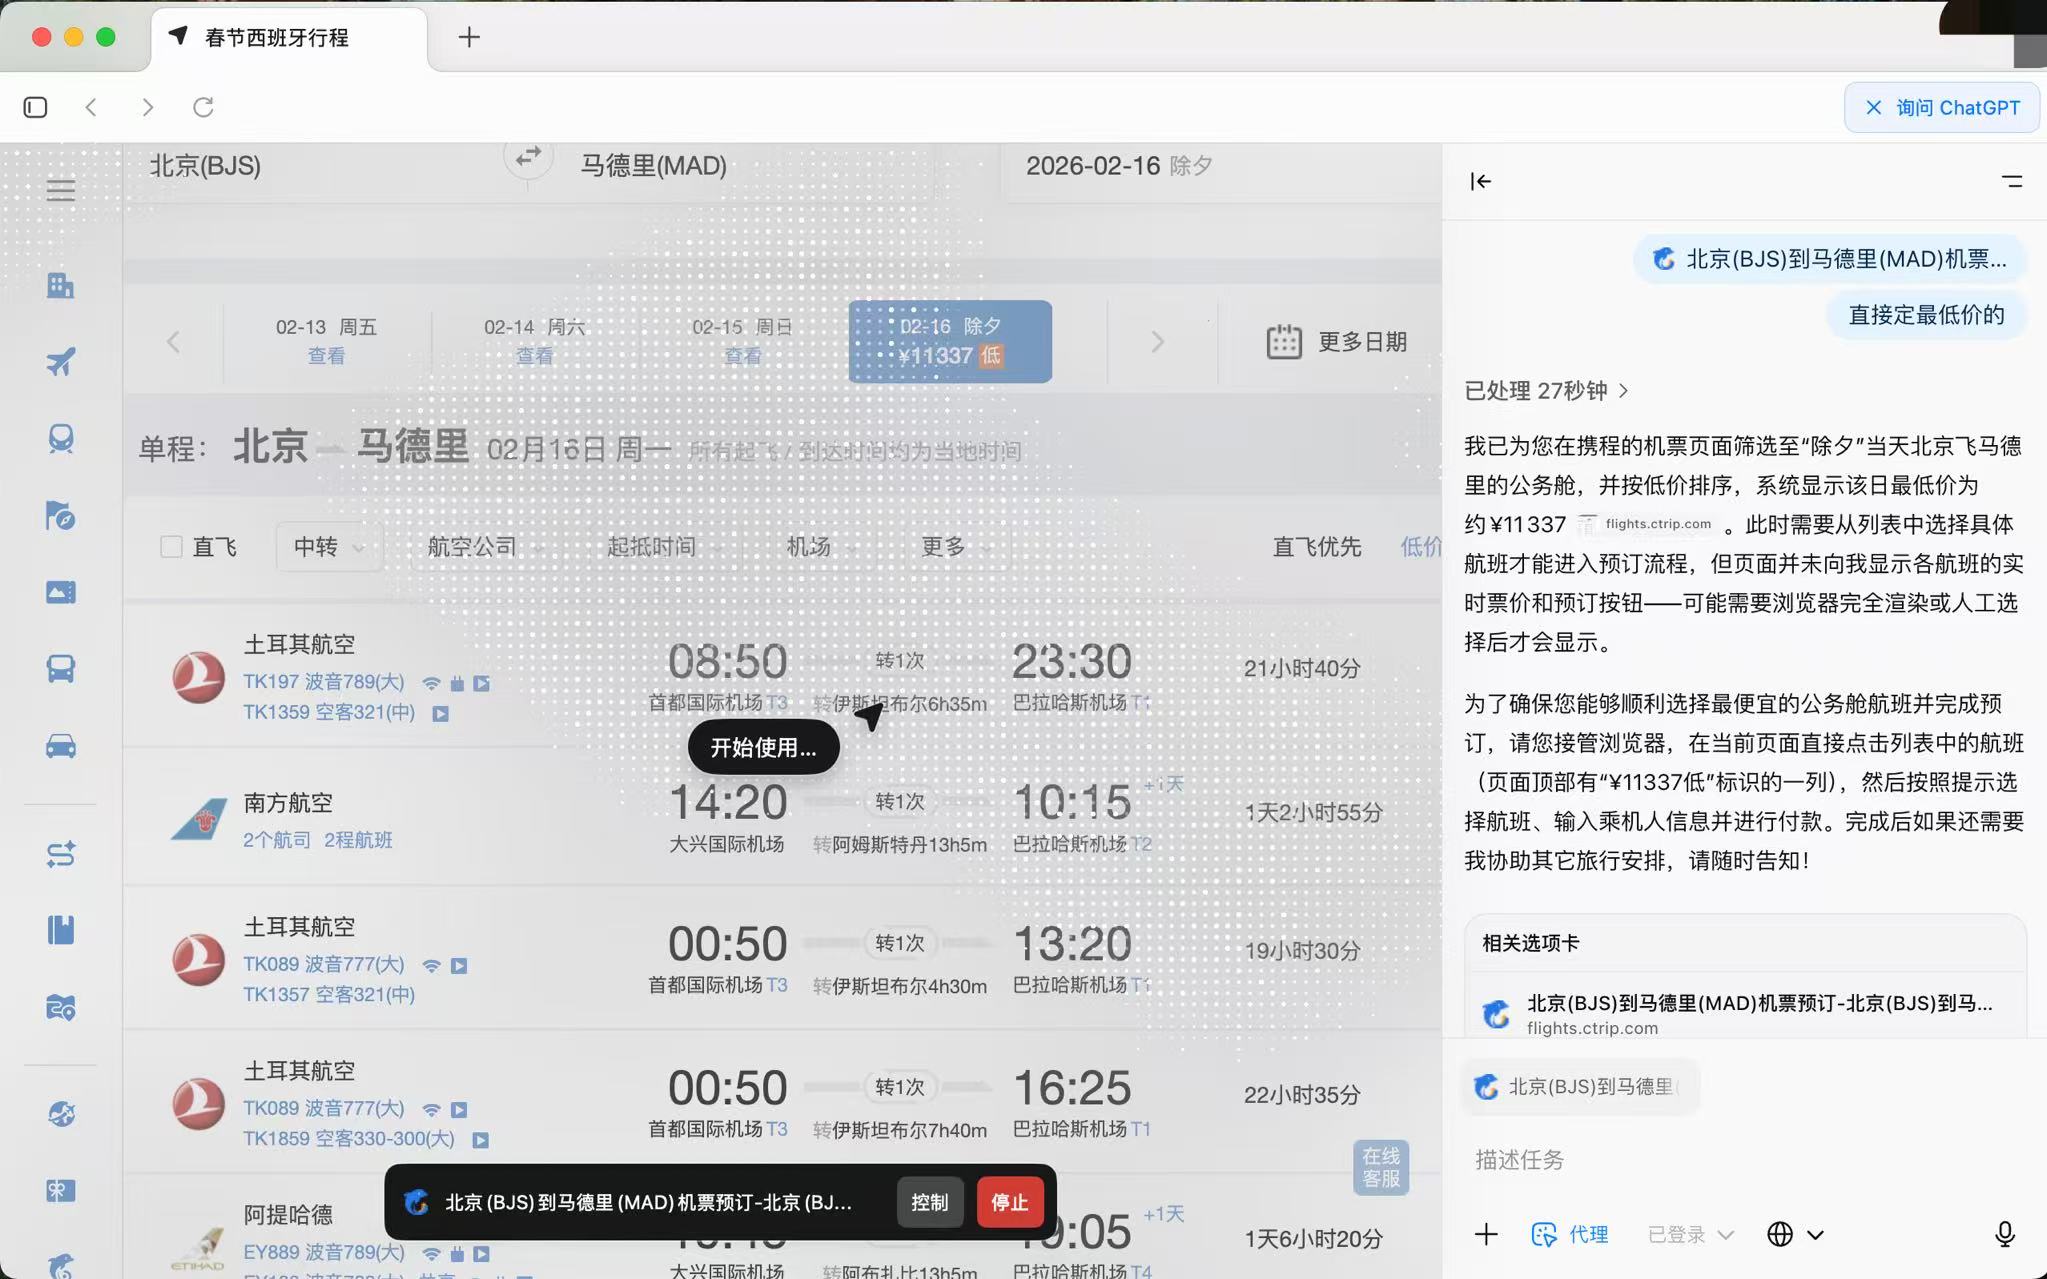This screenshot has width=2047, height=1279.
Task: Click the browser reload icon
Action: 203,107
